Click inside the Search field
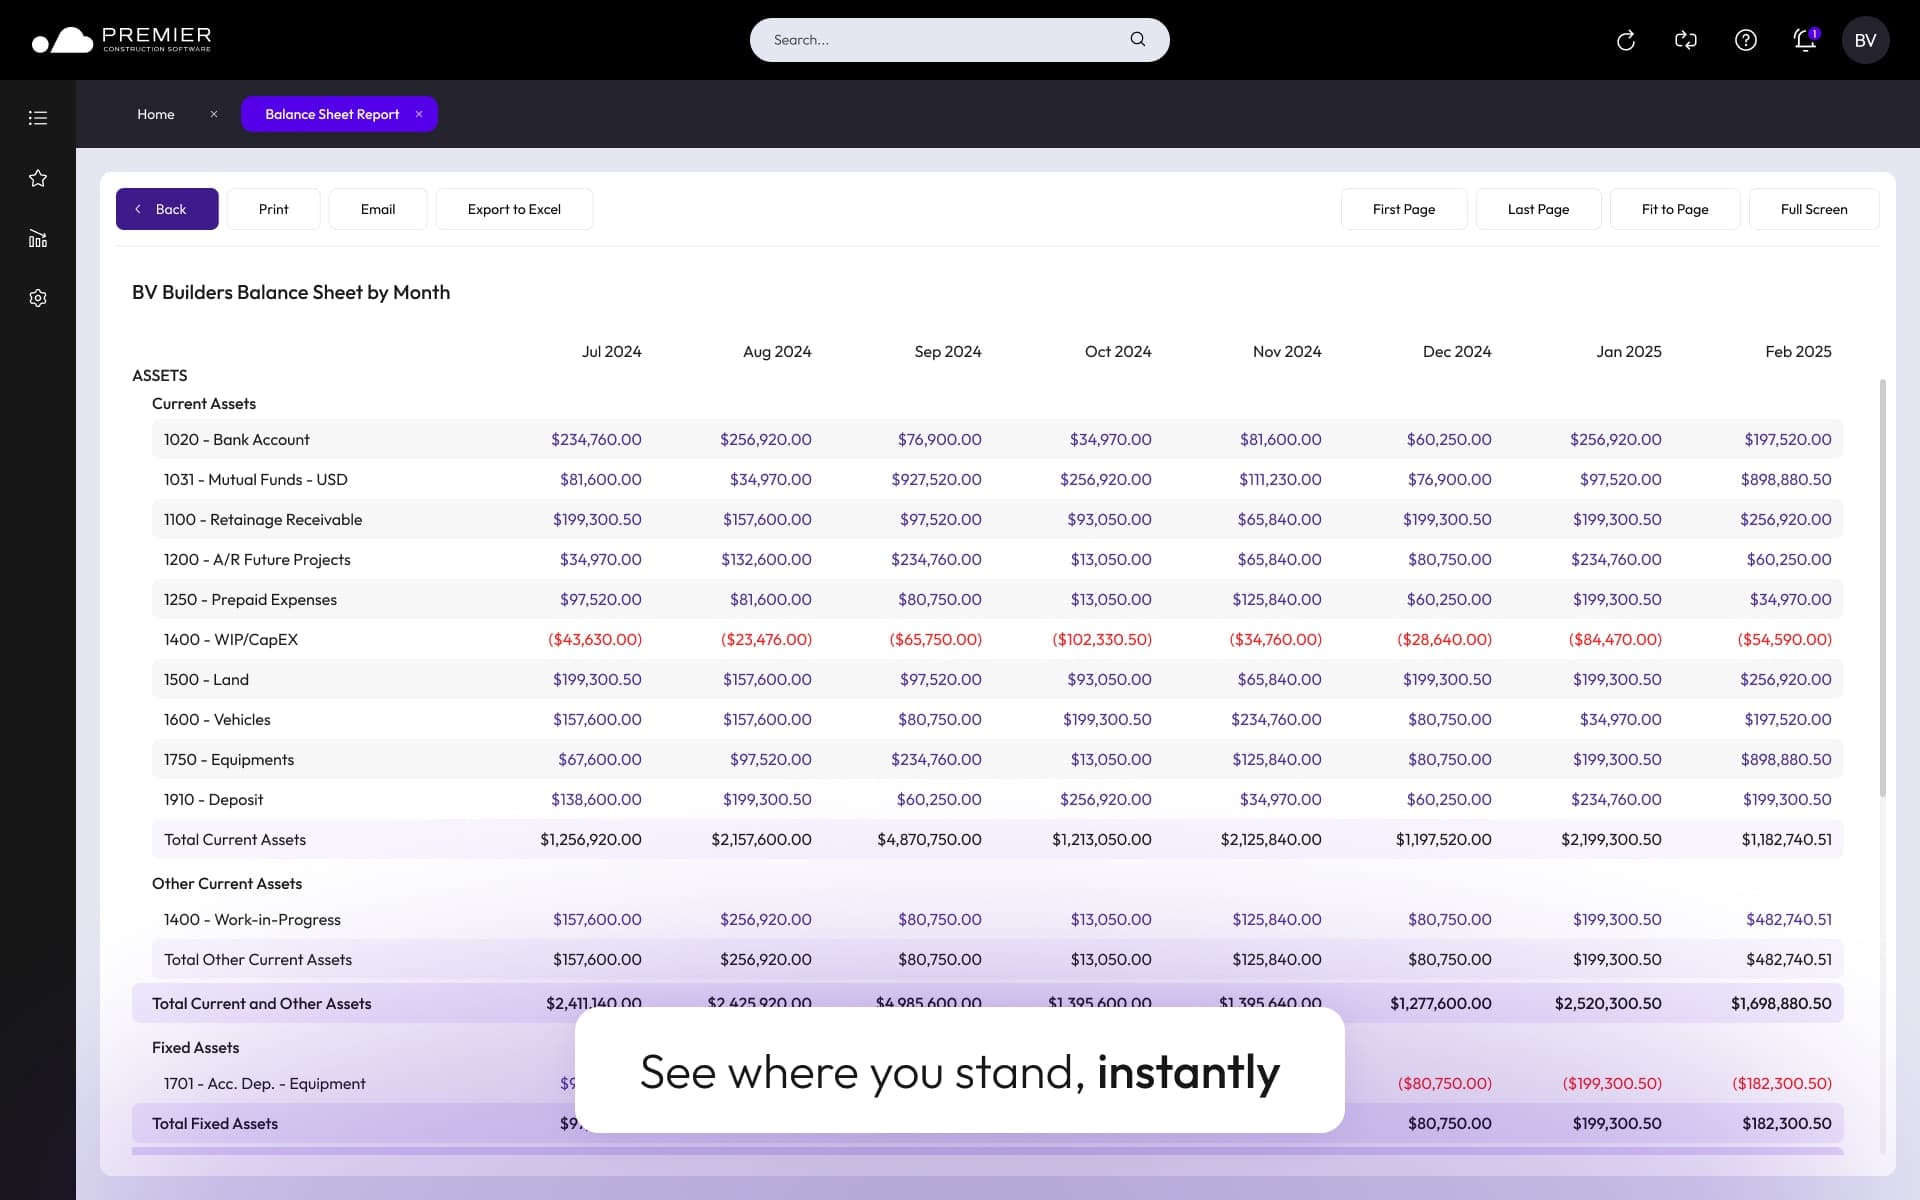The width and height of the screenshot is (1920, 1200). pos(930,40)
